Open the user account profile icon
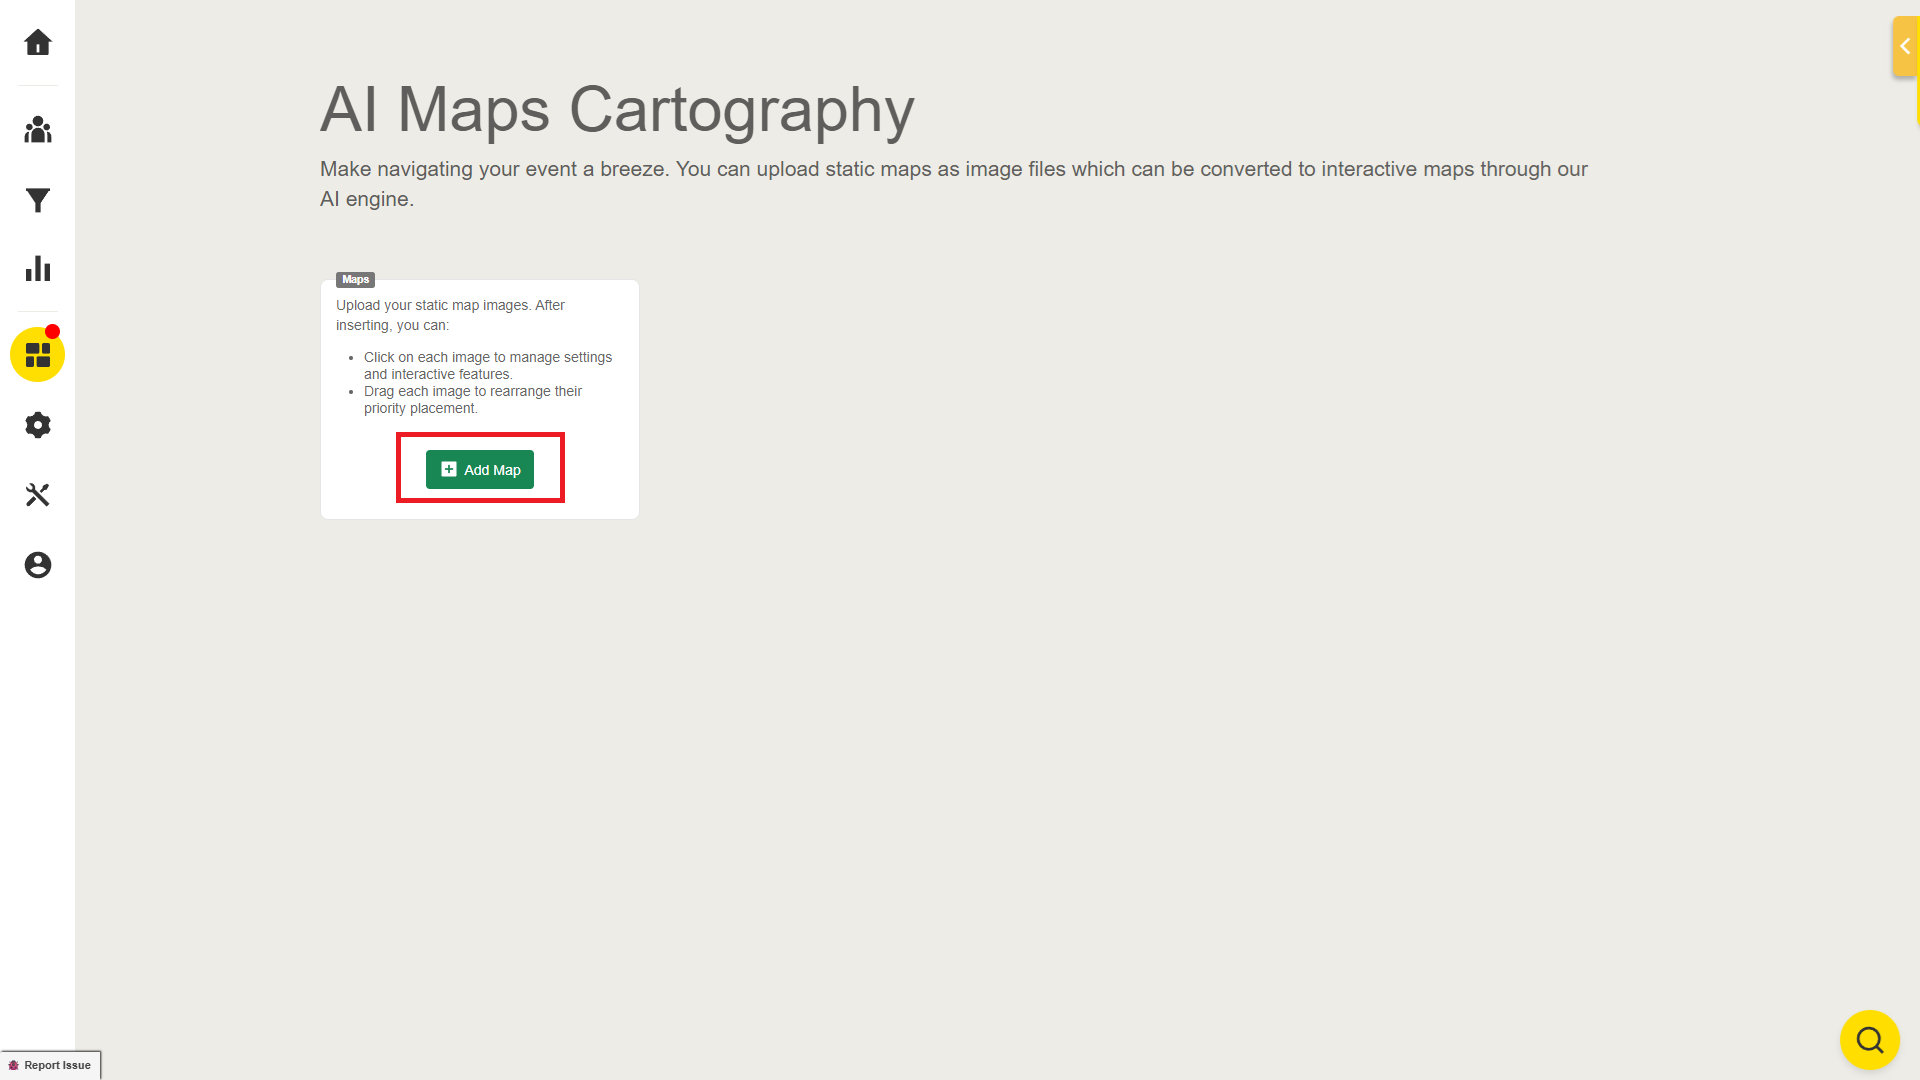 [x=38, y=565]
